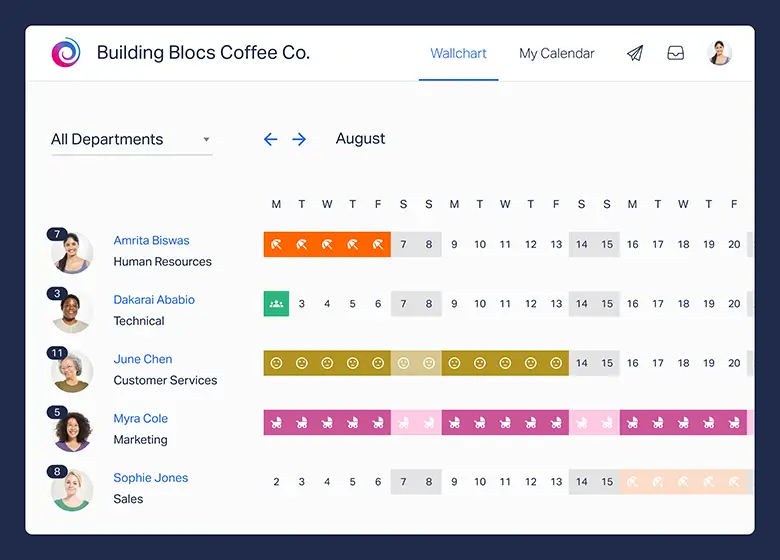The image size is (780, 560).
Task: Switch to the My Calendar tab
Action: point(556,54)
